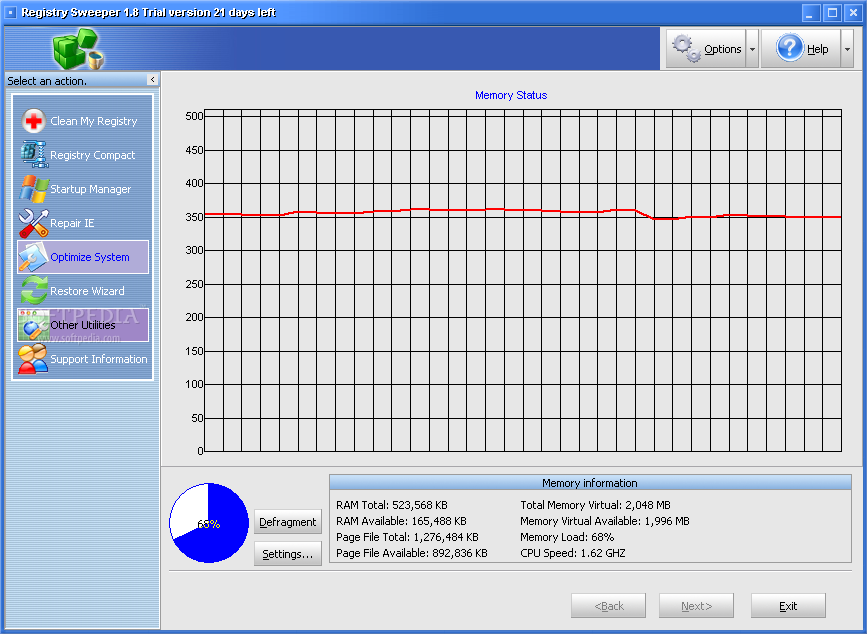This screenshot has width=867, height=634.
Task: Click the Exit button
Action: pos(788,606)
